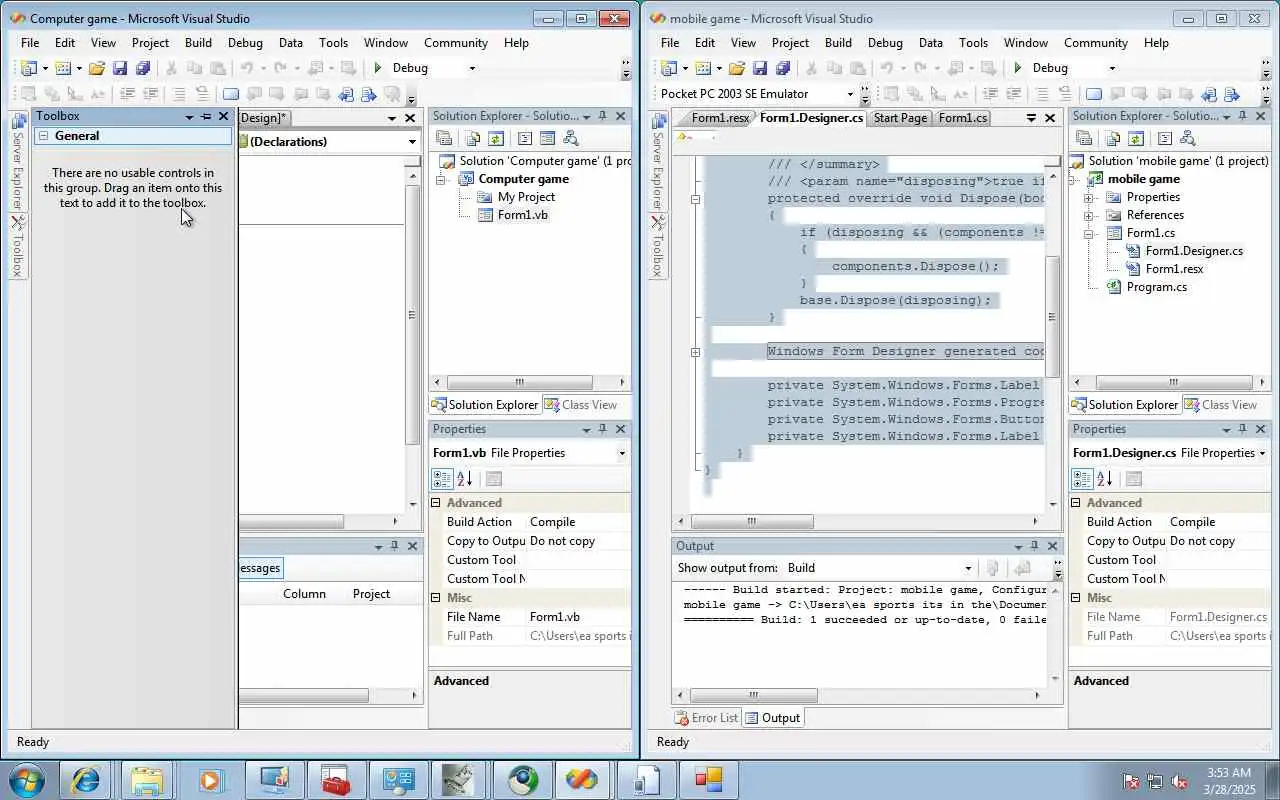Click mobile game code editor horizontal scrollbar
This screenshot has width=1280, height=800.
tap(858, 521)
